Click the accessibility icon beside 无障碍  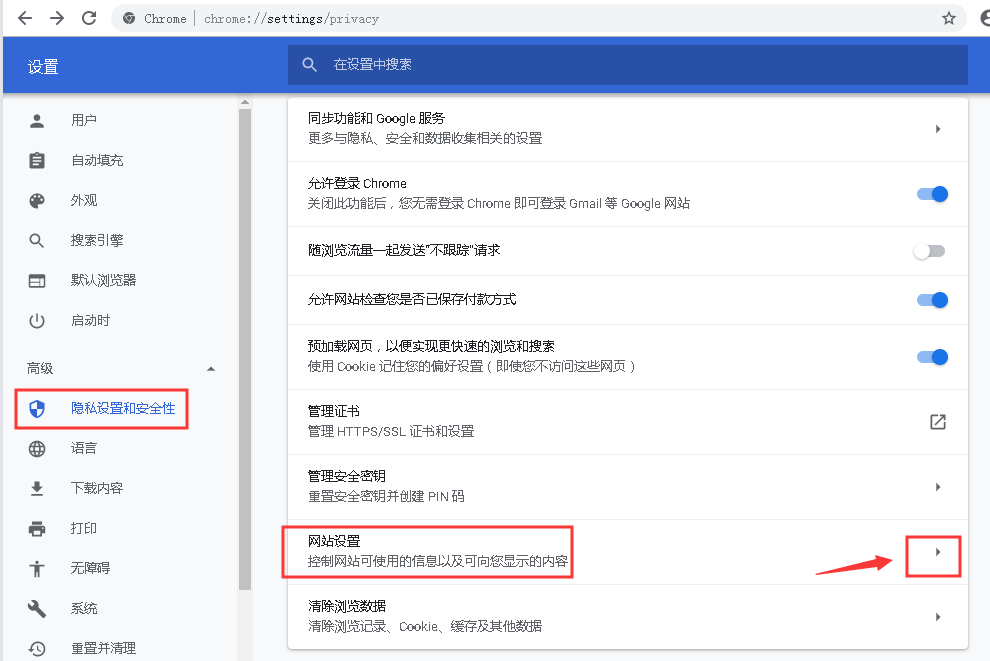point(37,569)
